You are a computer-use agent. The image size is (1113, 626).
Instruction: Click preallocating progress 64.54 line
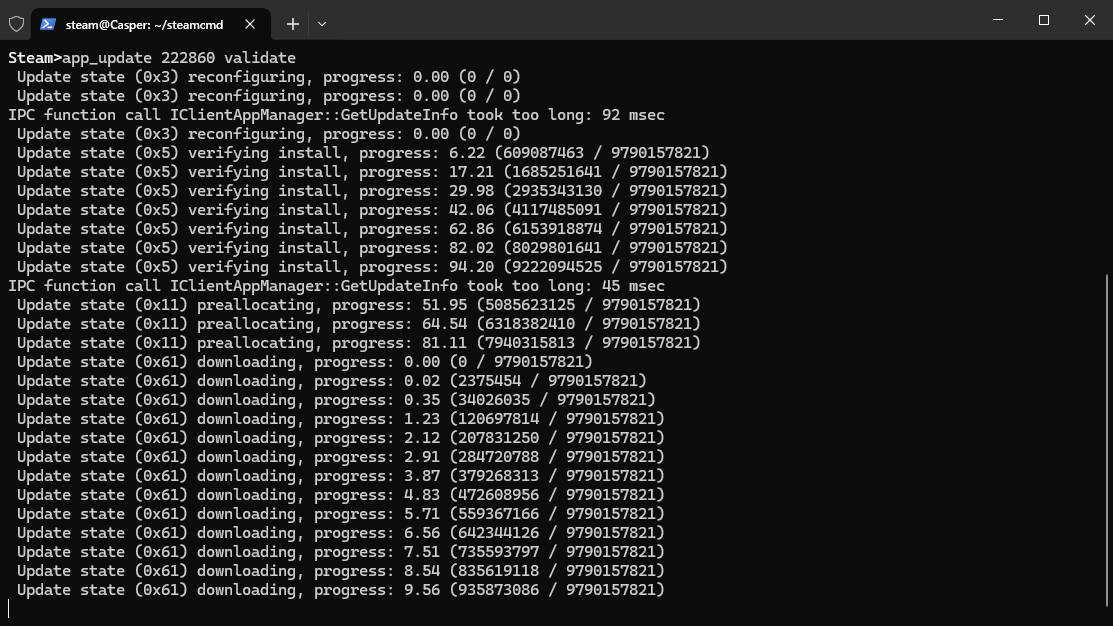point(359,324)
